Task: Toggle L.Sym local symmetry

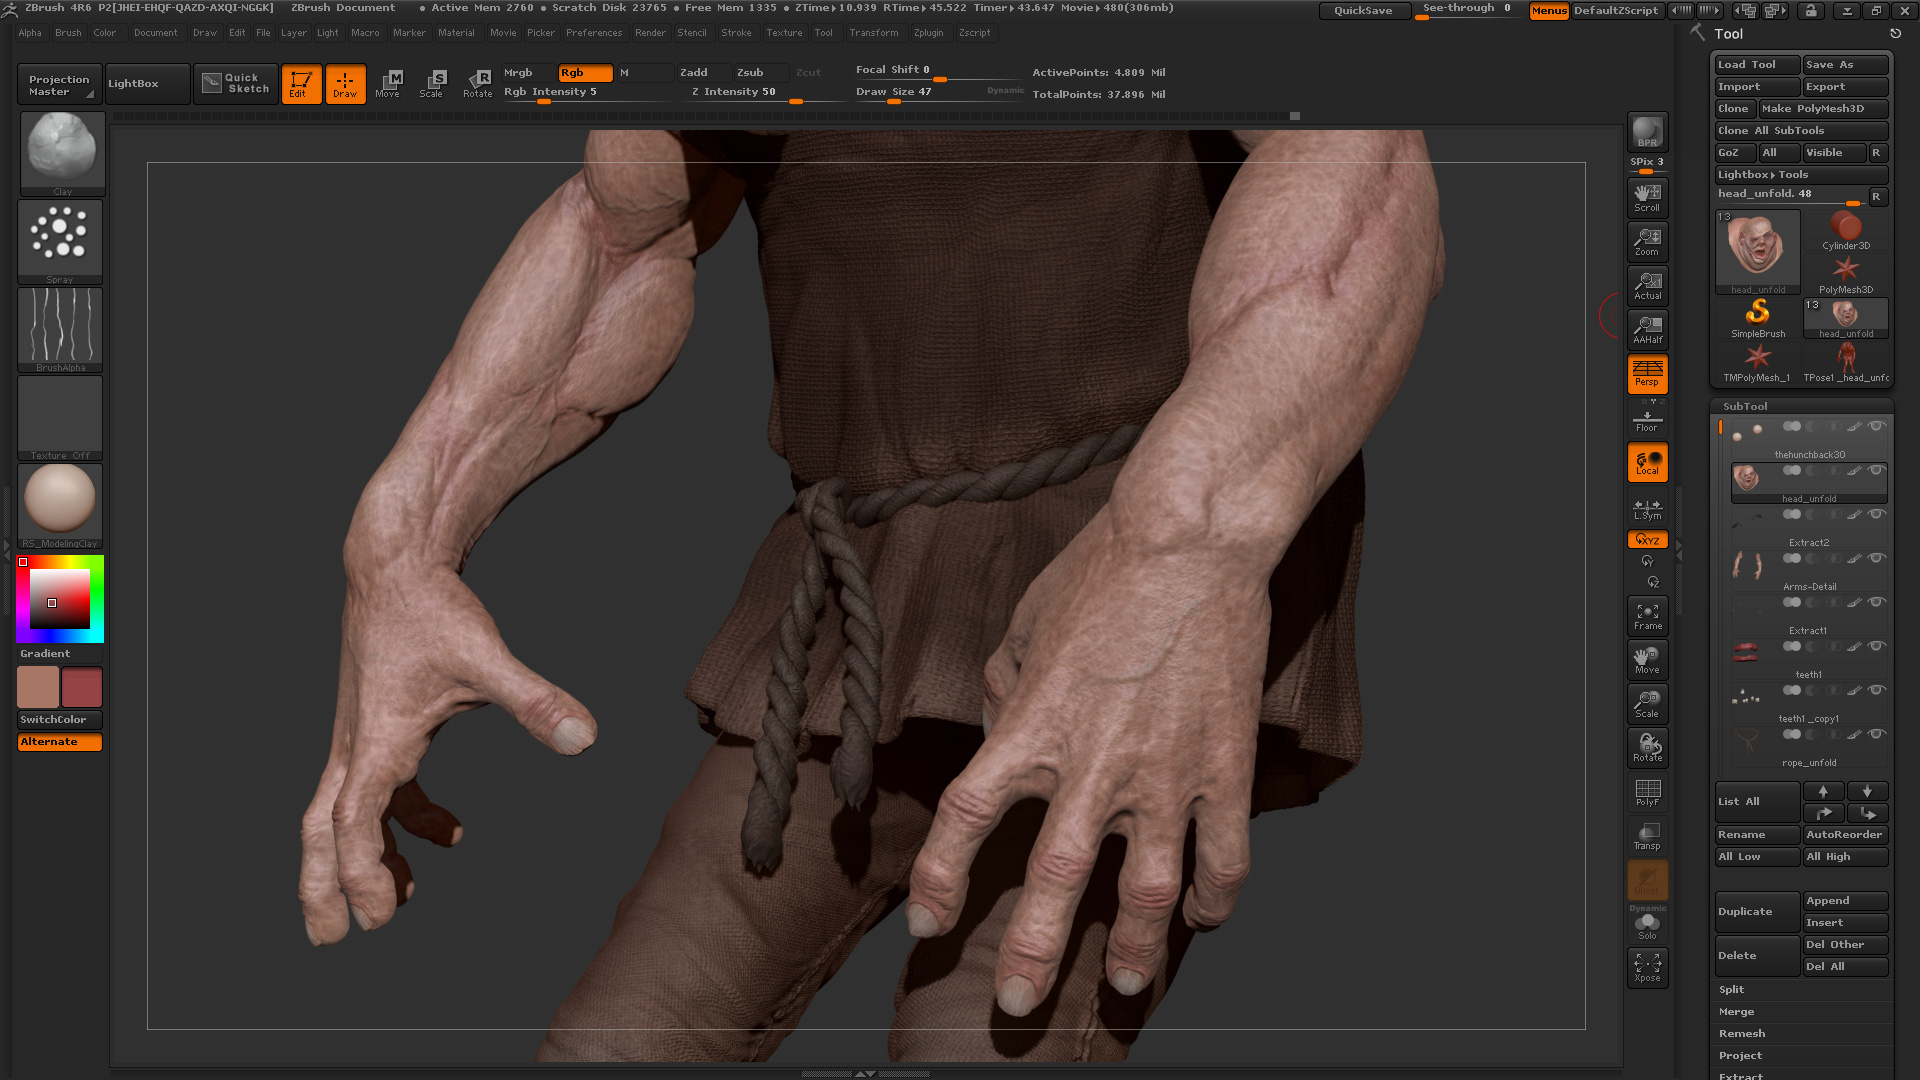Action: [1647, 509]
